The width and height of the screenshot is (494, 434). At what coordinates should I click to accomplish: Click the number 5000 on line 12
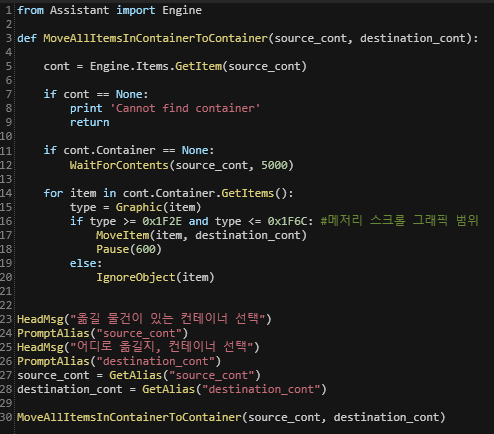[x=274, y=165]
